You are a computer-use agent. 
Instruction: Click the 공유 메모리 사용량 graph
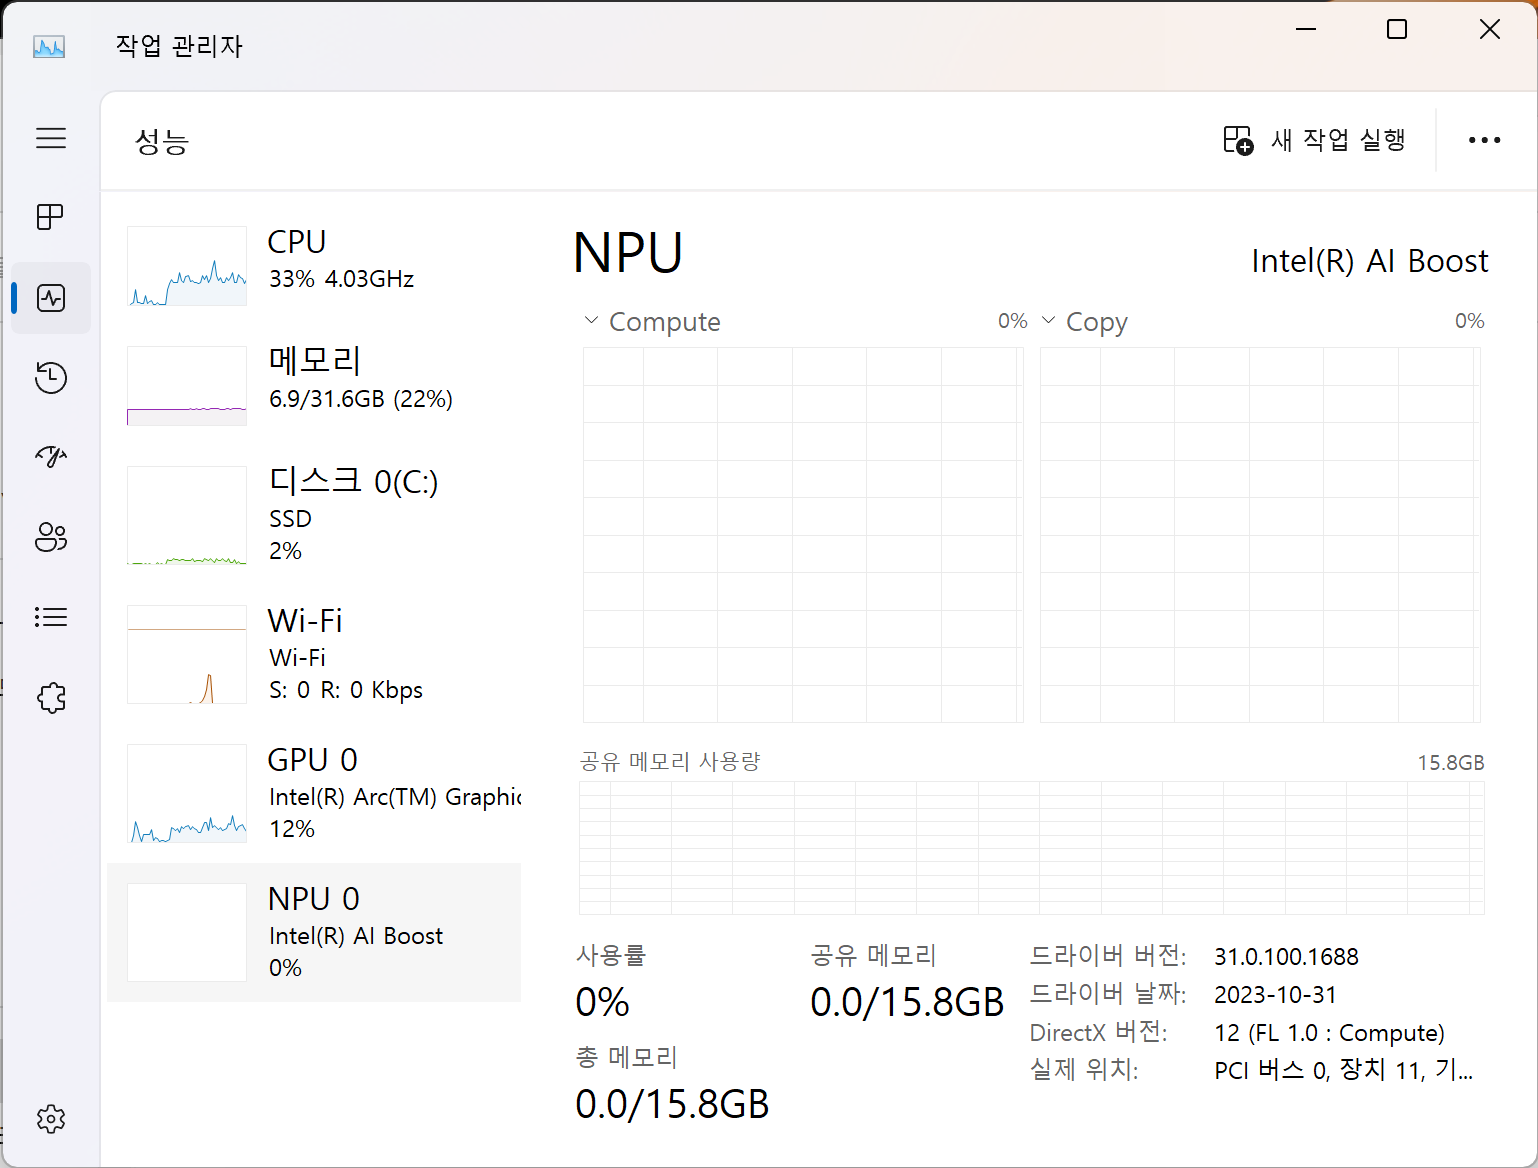click(1032, 848)
